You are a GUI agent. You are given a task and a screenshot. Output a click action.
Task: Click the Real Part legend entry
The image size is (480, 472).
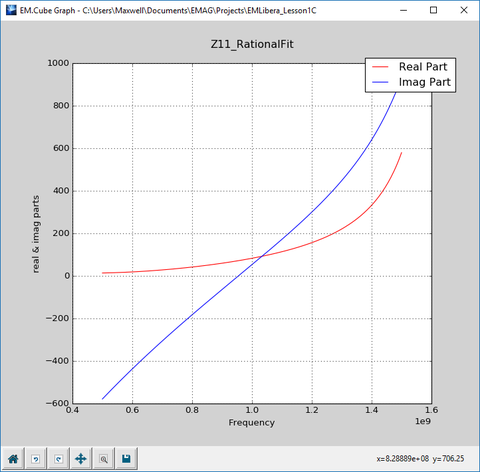point(423,67)
